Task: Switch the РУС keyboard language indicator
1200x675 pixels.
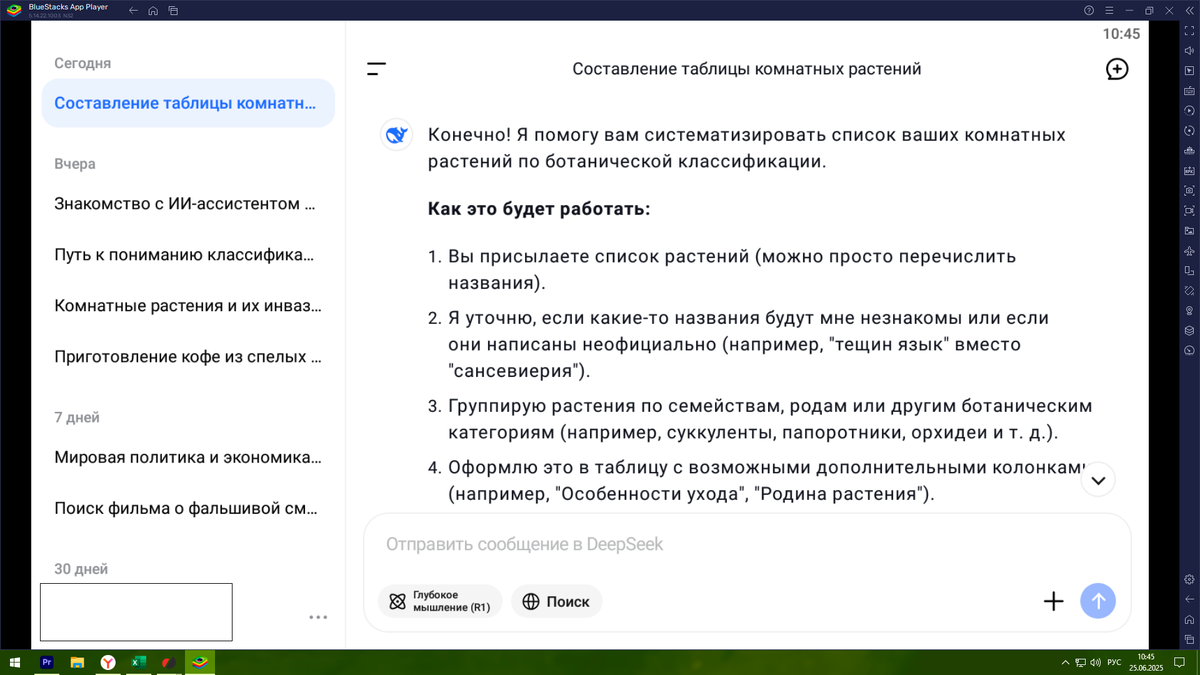Action: tap(1114, 662)
